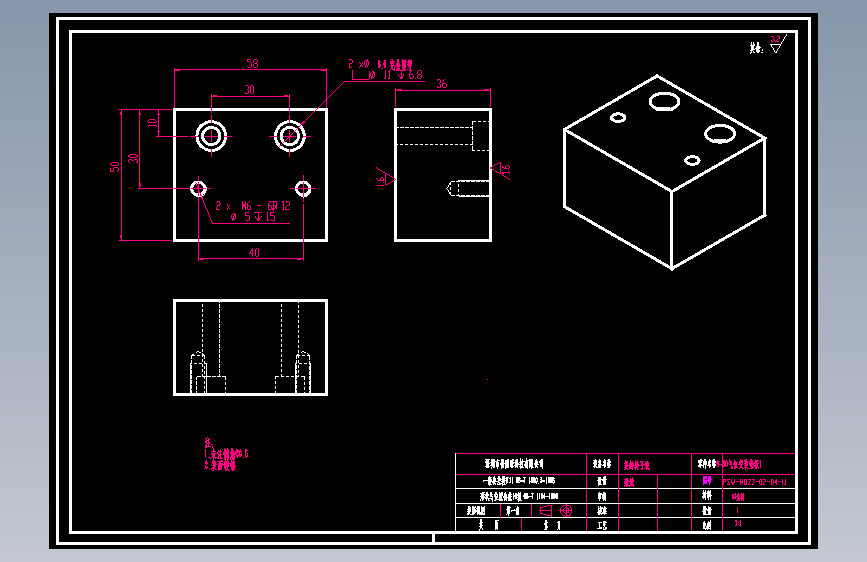Click the magenta notes text block
Image resolution: width=867 pixels, height=562 pixels.
[x=226, y=454]
